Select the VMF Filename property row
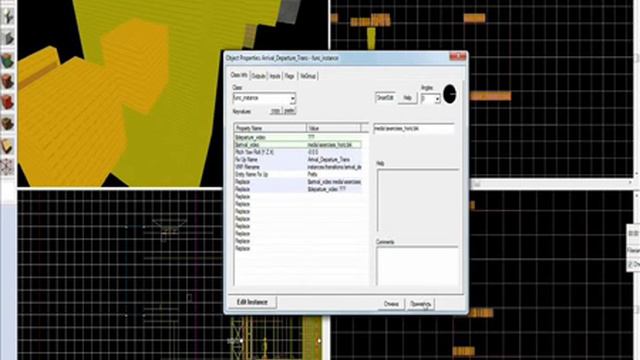This screenshot has height=360, width=640. pos(298,167)
